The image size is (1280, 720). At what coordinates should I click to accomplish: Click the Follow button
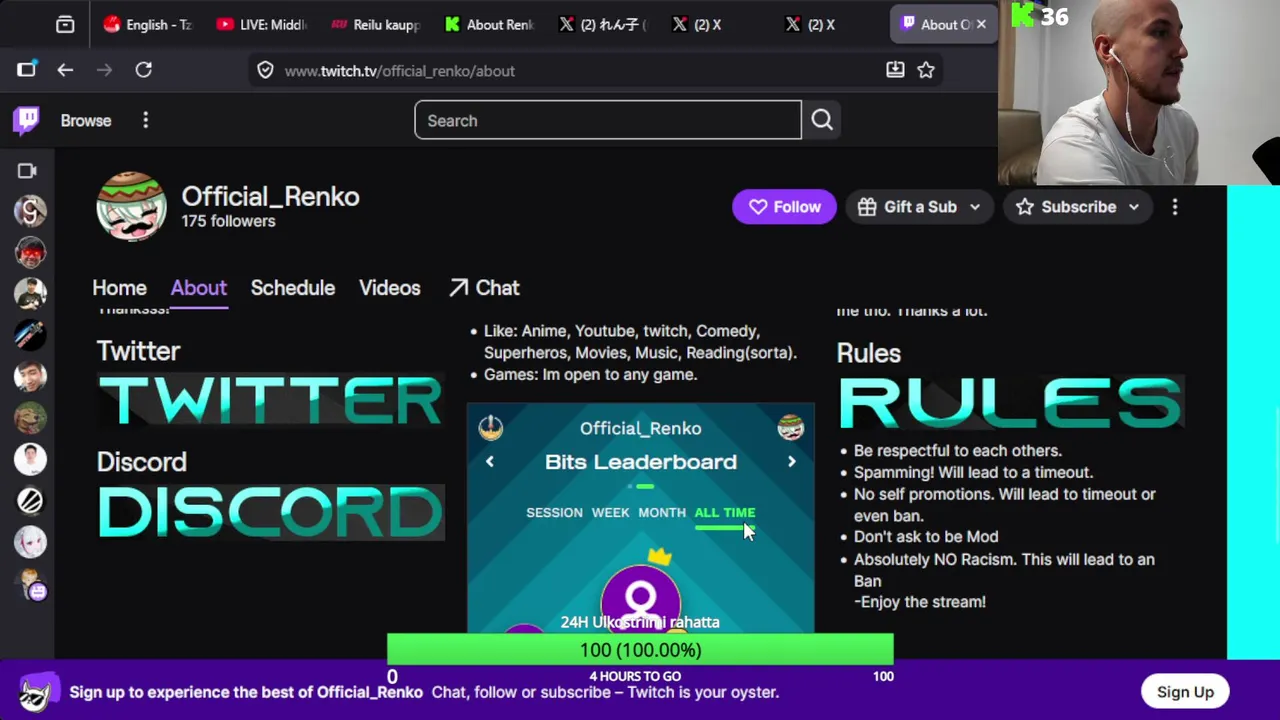pos(784,207)
